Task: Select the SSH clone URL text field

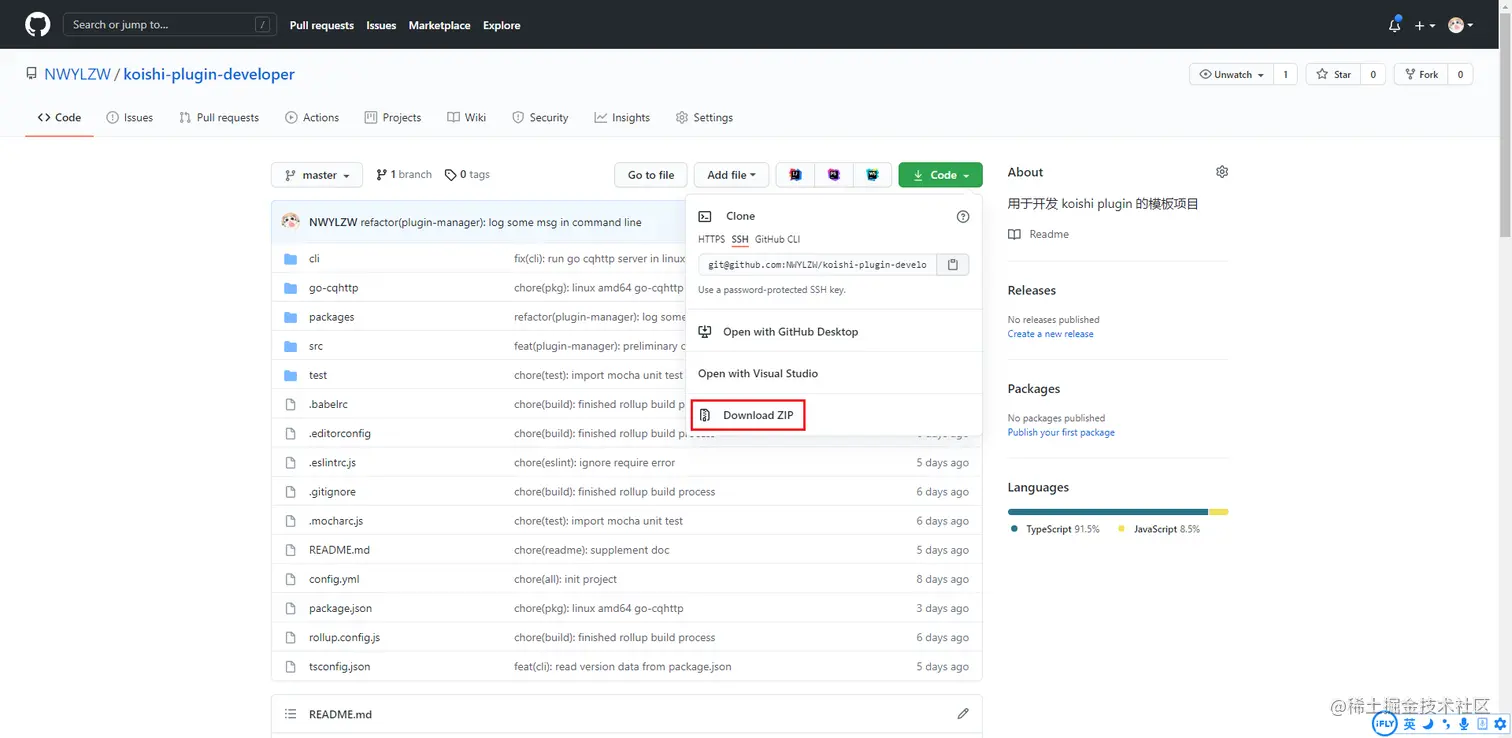Action: pos(818,265)
